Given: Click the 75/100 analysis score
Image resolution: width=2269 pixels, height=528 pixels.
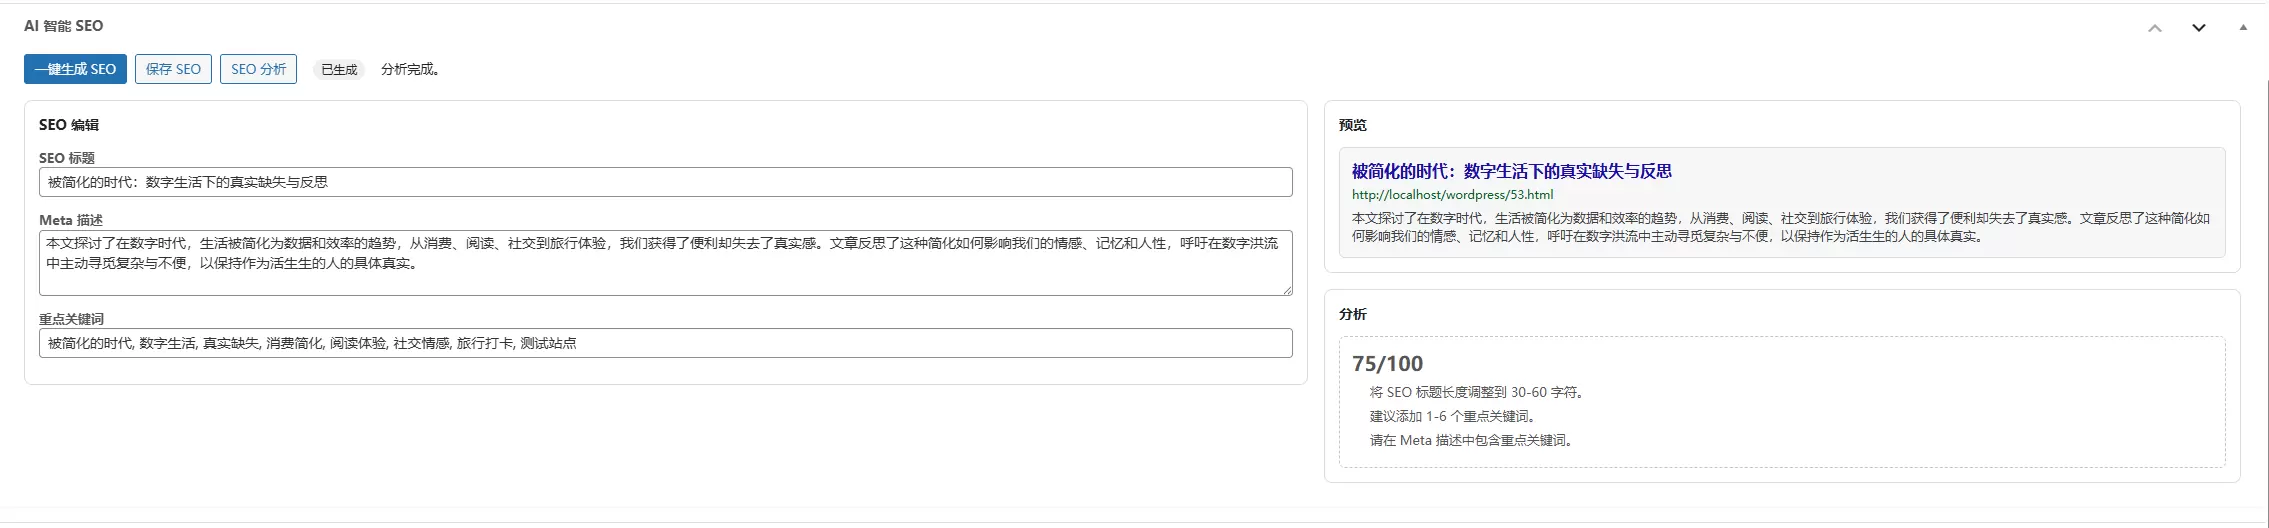Looking at the screenshot, I should 1387,364.
